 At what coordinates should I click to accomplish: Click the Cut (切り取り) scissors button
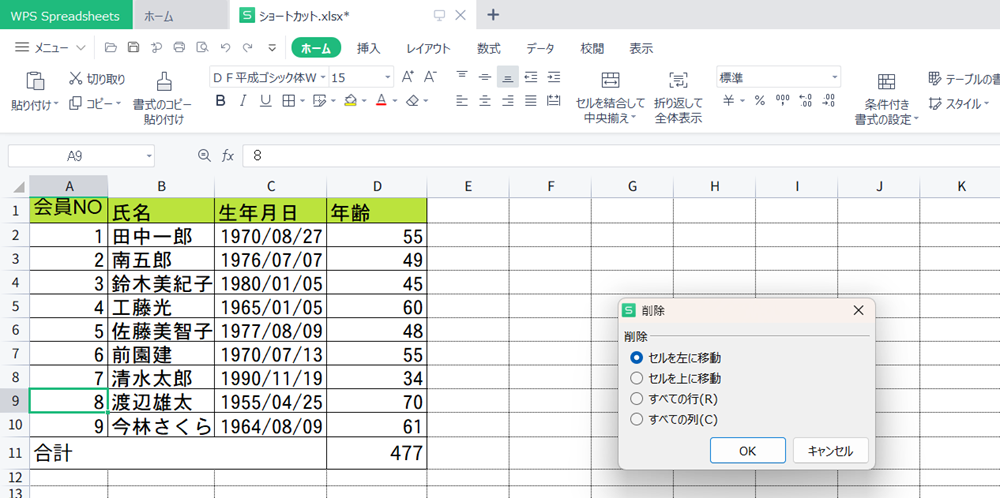pyautogui.click(x=98, y=79)
